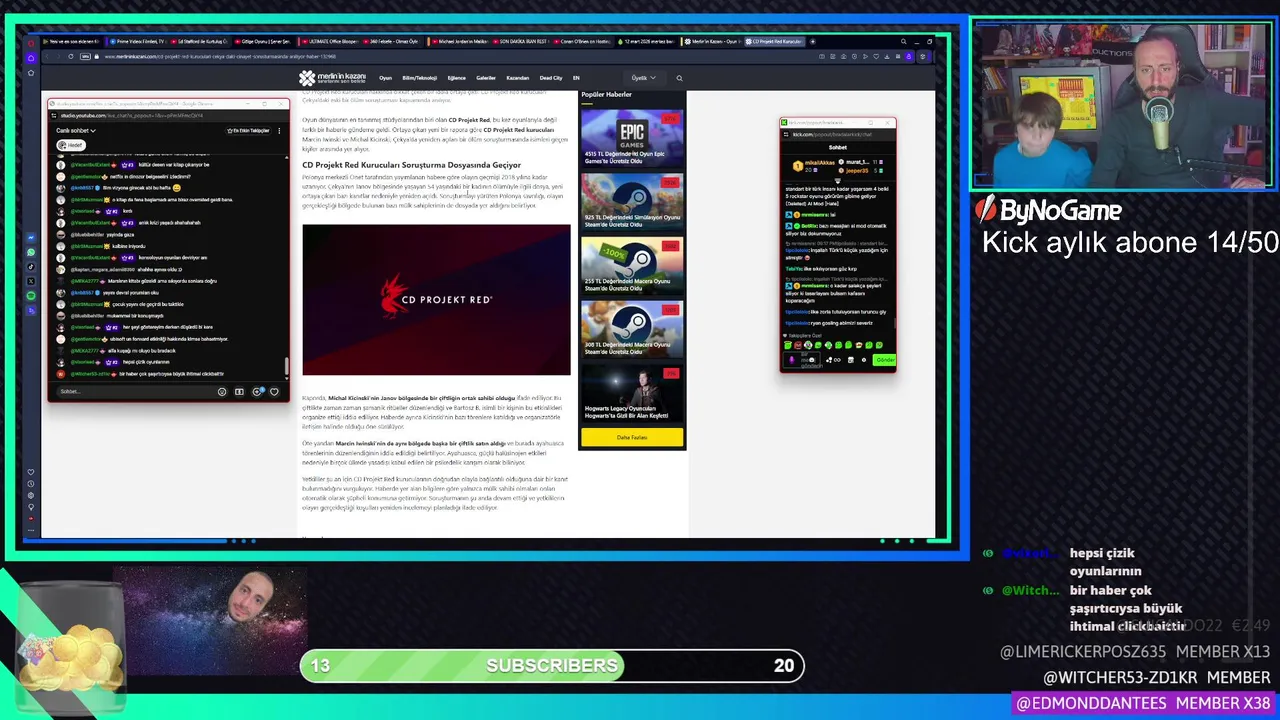1280x720 pixels.
Task: Click the sidebar heart icon at bottom left
Action: tap(31, 472)
